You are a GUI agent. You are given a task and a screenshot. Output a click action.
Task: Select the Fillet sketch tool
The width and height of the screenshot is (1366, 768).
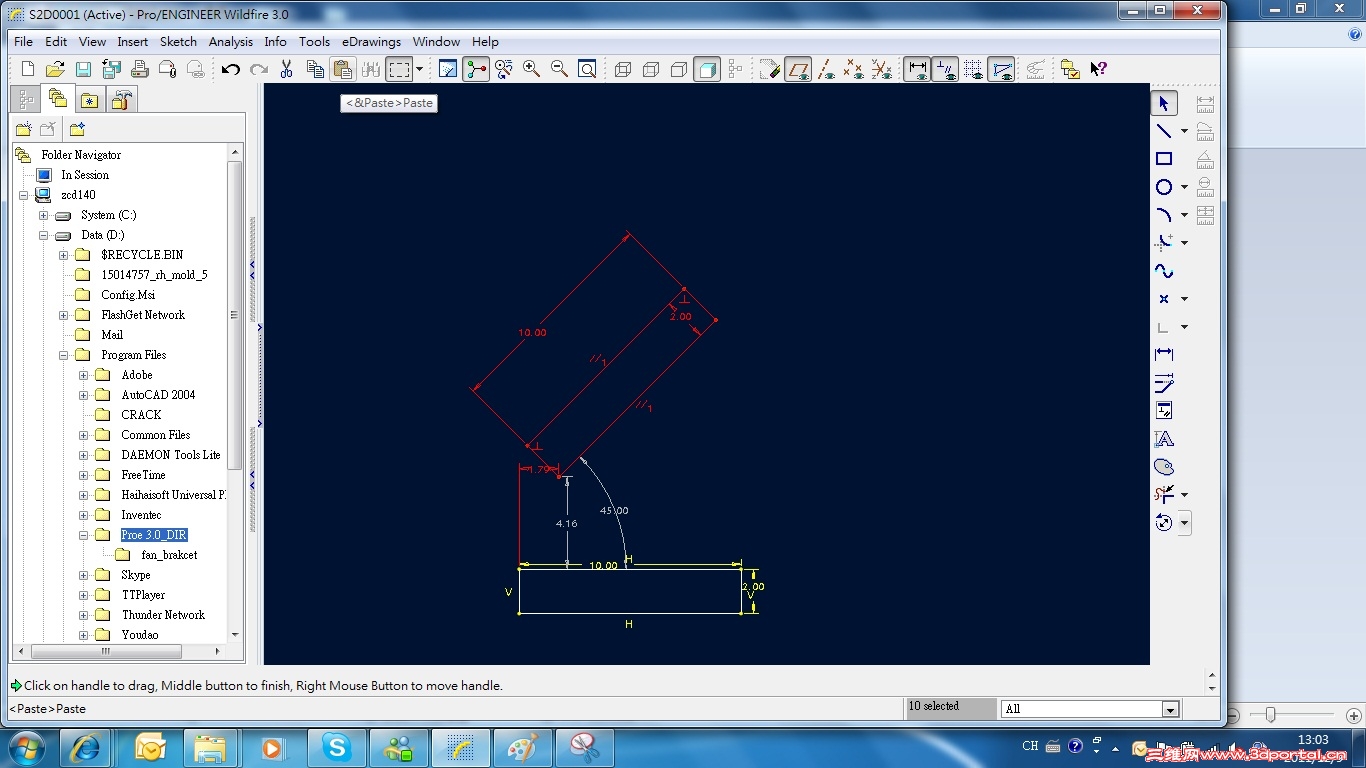point(1164,243)
